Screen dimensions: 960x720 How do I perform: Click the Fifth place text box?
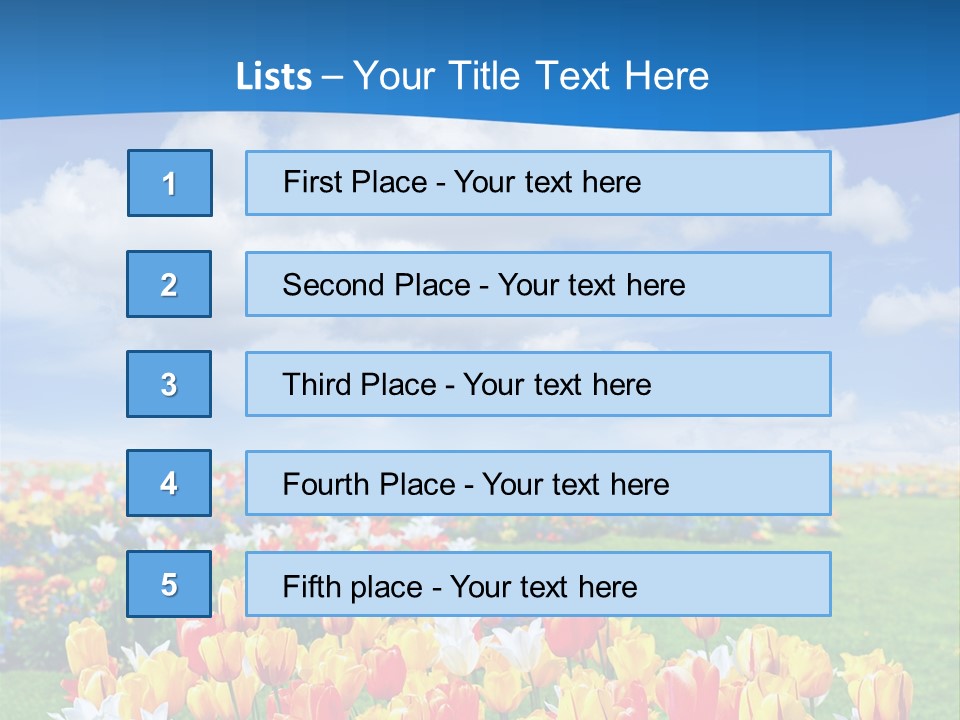pos(538,585)
